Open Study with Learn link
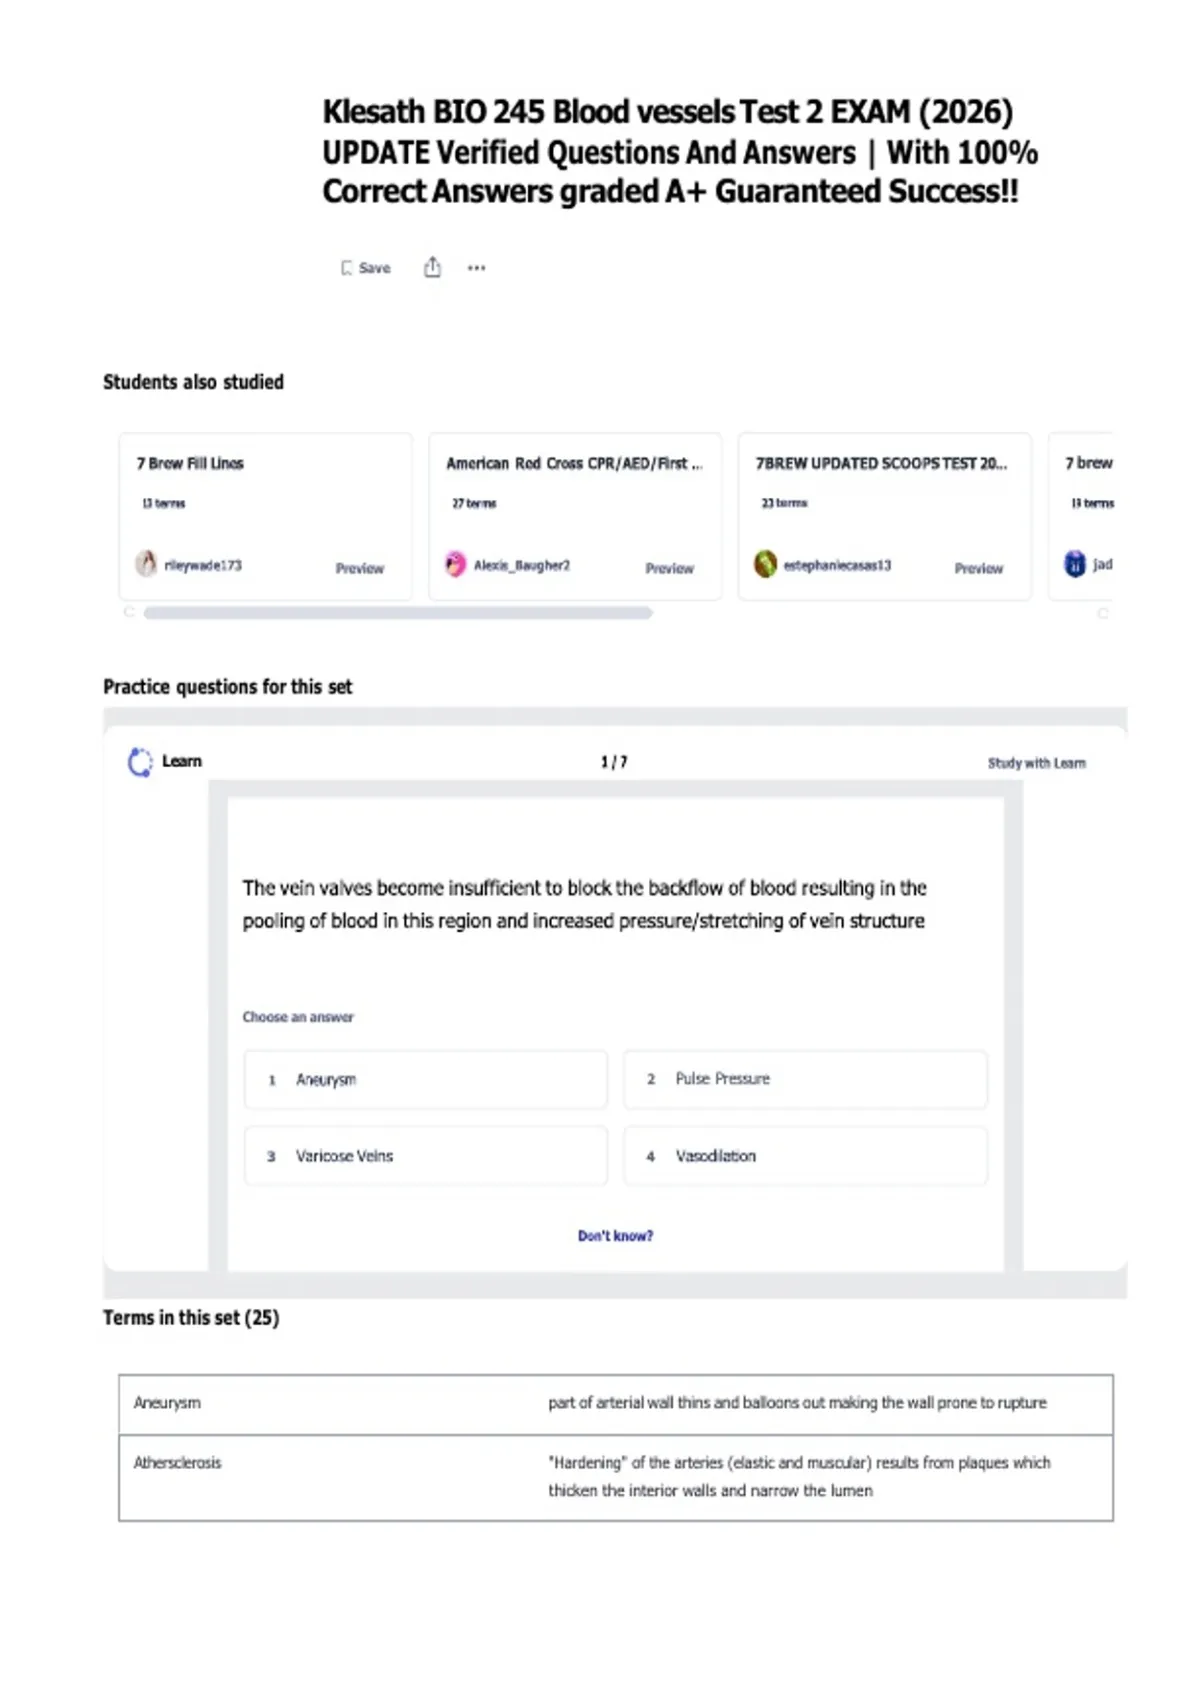 pos(1037,763)
